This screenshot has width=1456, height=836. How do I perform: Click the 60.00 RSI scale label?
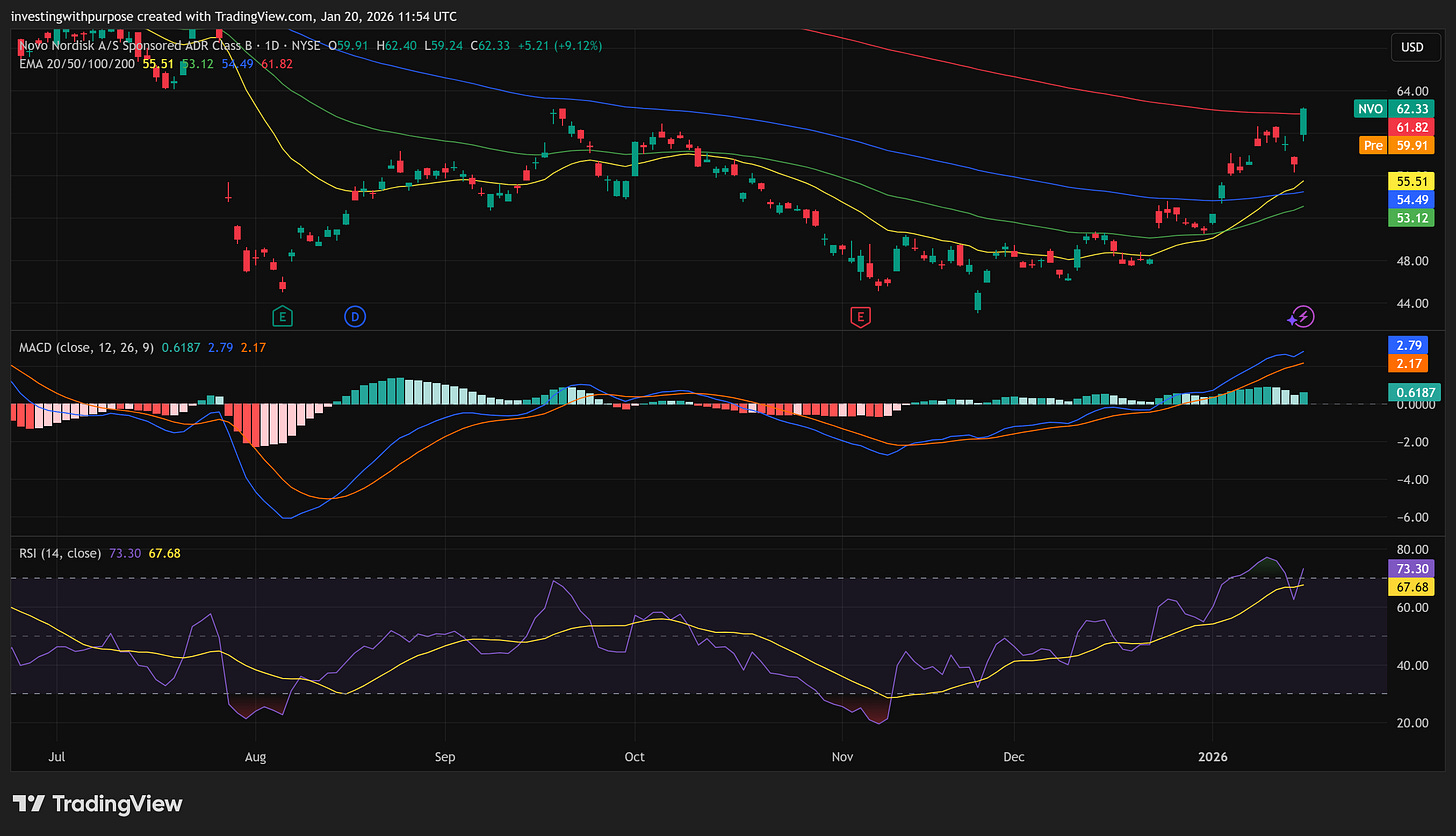point(1411,608)
